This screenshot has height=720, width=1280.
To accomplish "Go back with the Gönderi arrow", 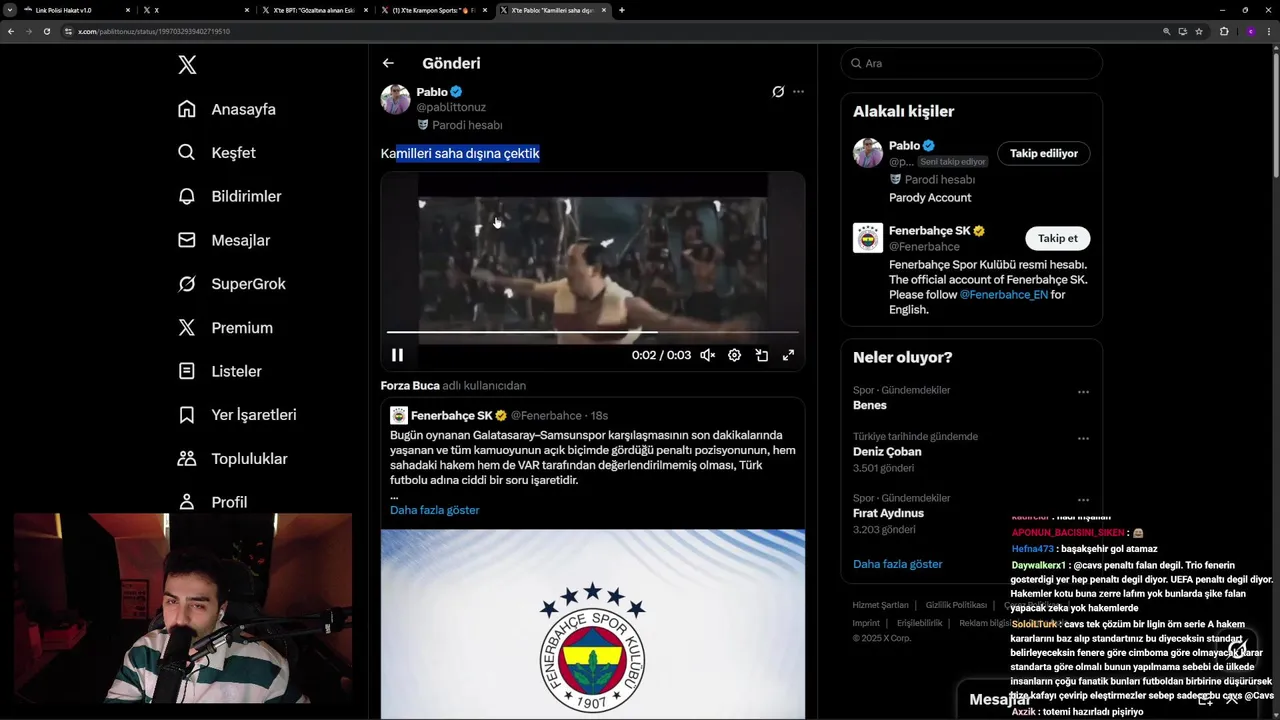I will tap(388, 63).
